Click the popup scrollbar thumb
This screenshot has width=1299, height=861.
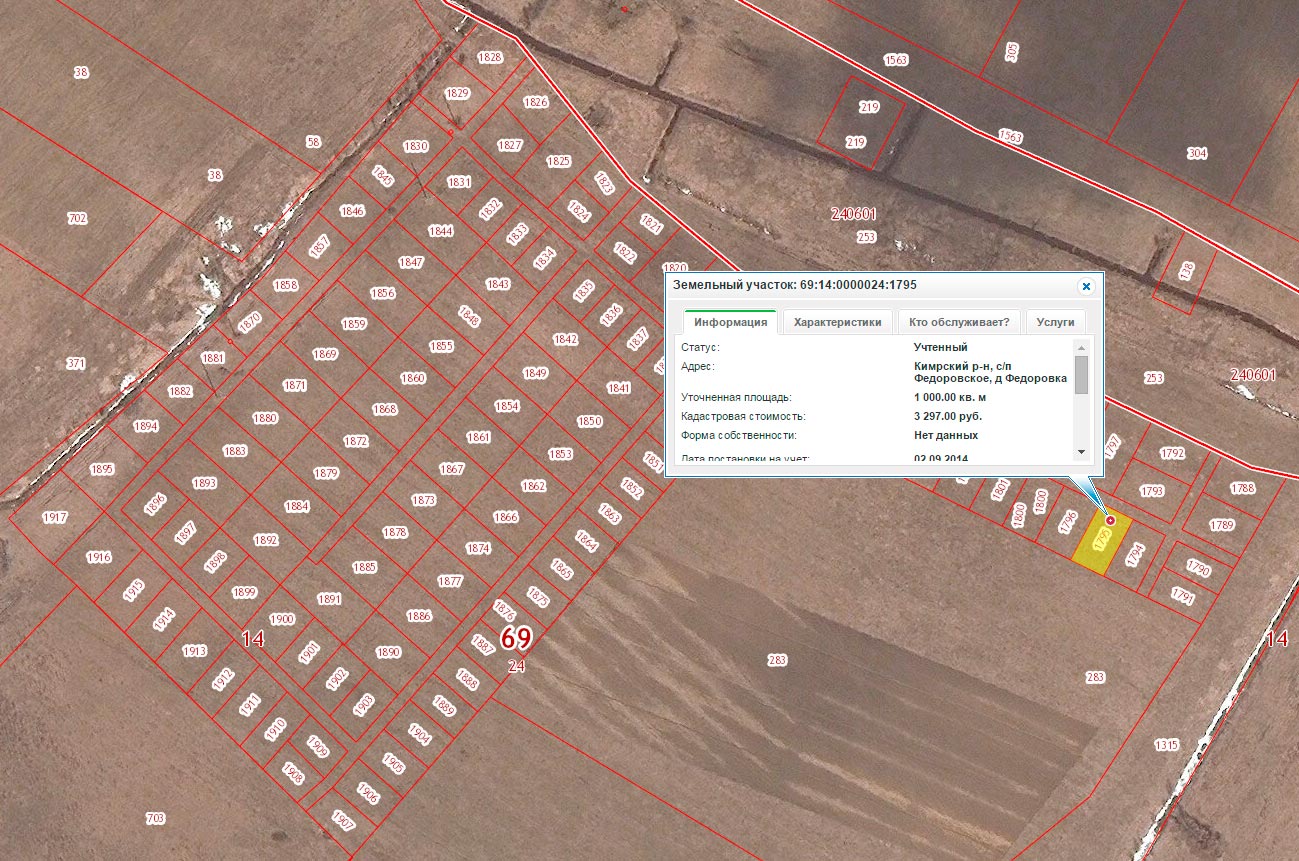coord(1081,375)
